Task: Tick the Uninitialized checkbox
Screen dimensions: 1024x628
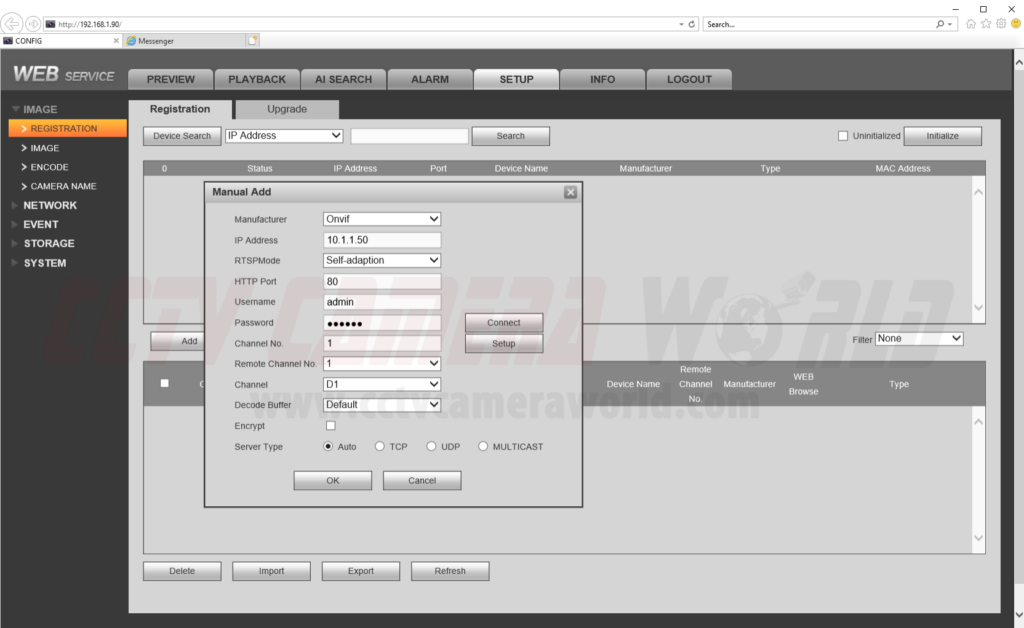Action: tap(843, 136)
